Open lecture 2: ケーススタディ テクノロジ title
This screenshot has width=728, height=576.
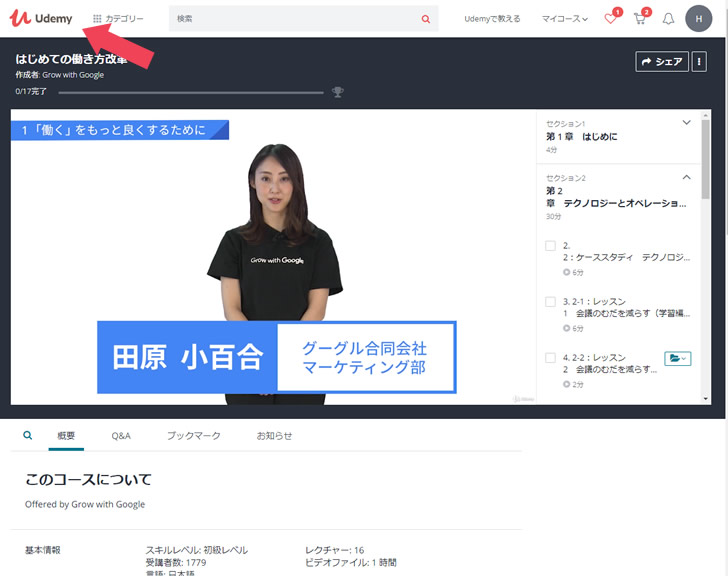pyautogui.click(x=626, y=252)
